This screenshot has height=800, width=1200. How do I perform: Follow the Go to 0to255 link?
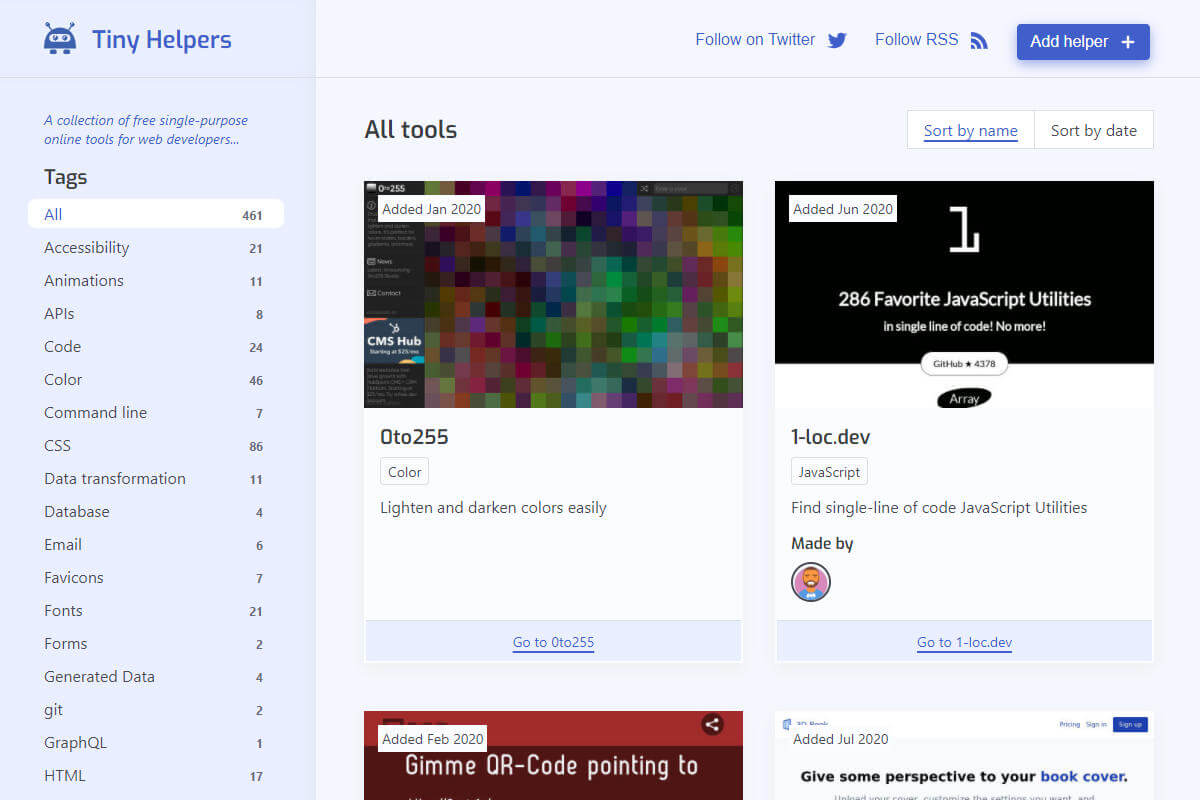(553, 642)
